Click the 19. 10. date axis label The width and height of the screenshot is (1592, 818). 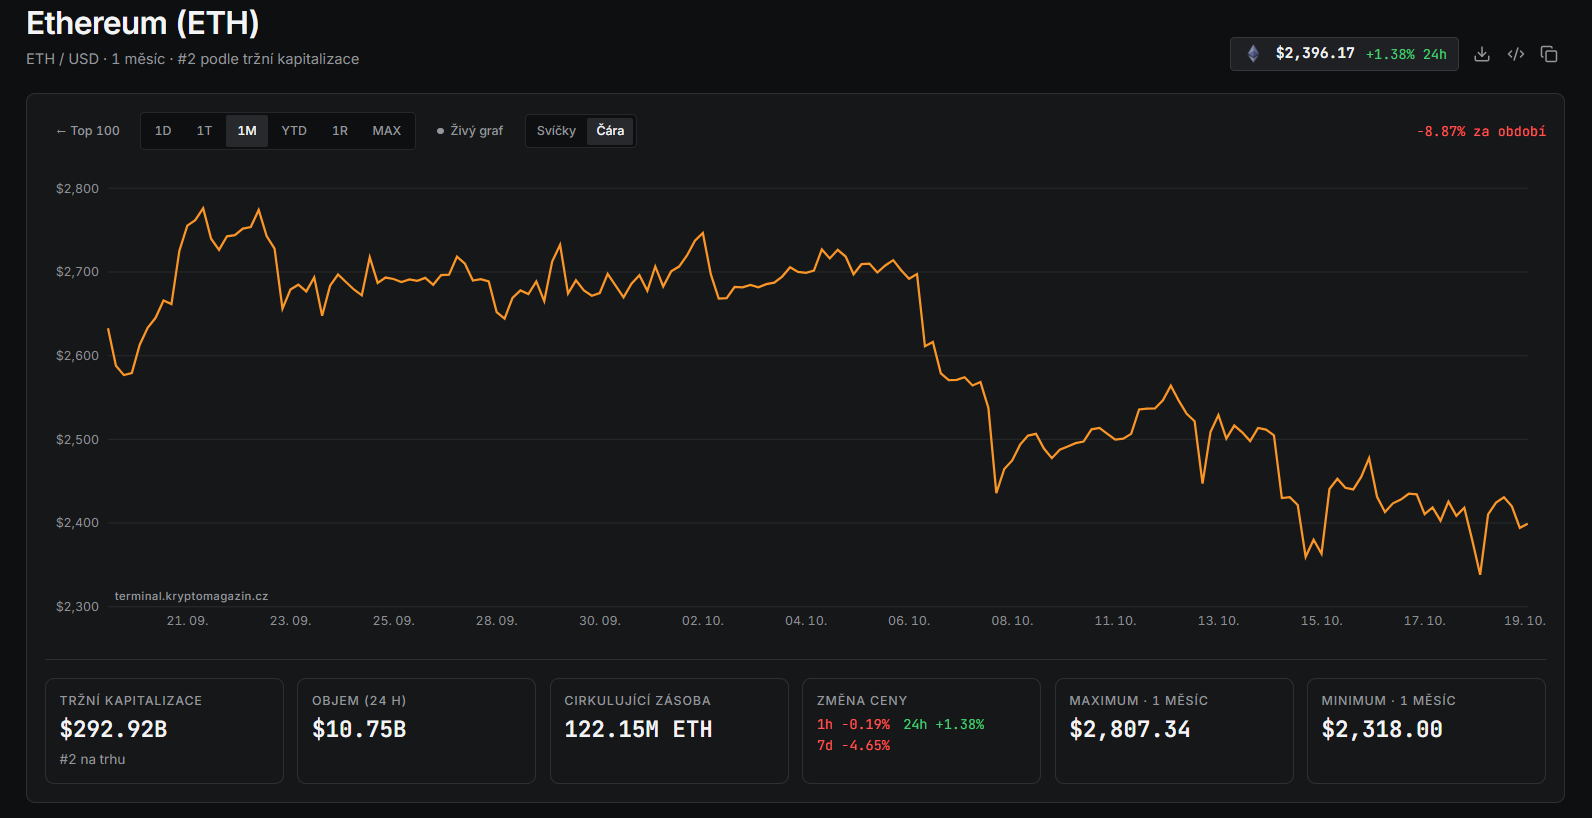pos(1525,621)
